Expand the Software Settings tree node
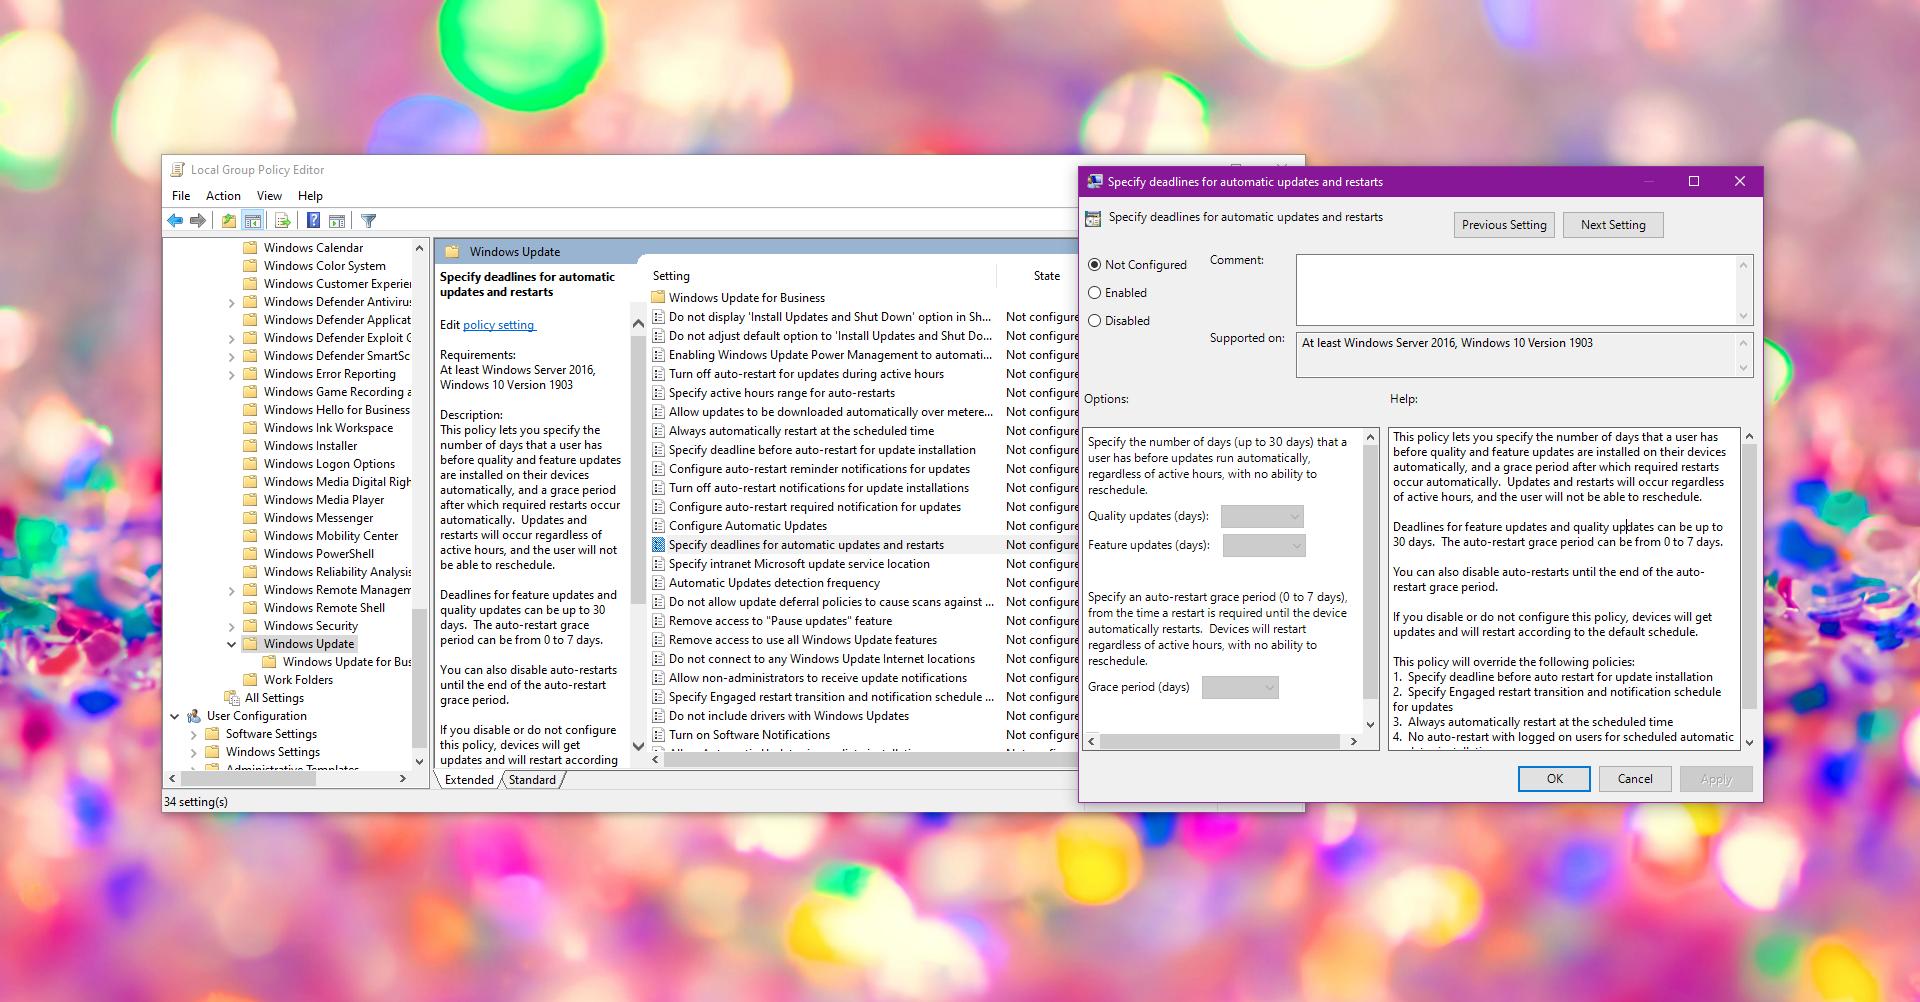Viewport: 1920px width, 1002px height. (x=194, y=734)
